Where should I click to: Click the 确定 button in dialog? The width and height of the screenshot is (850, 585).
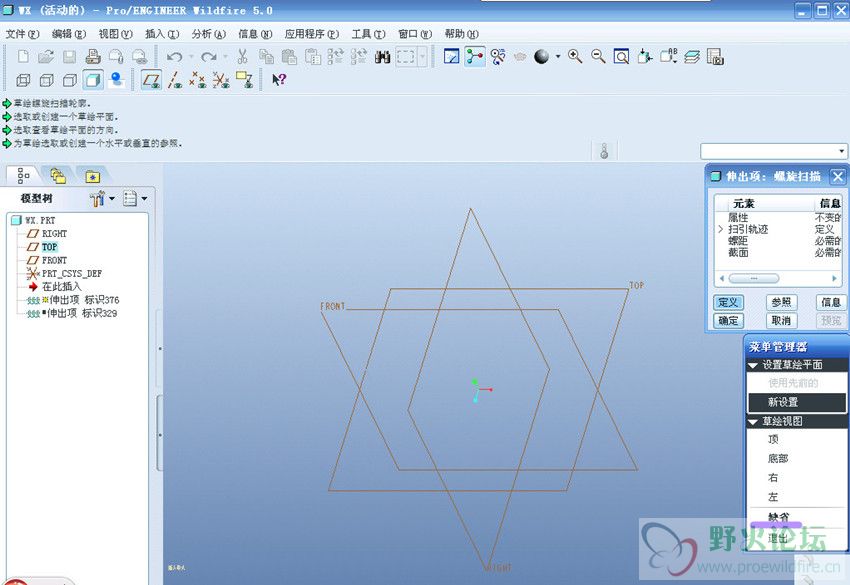tap(728, 320)
